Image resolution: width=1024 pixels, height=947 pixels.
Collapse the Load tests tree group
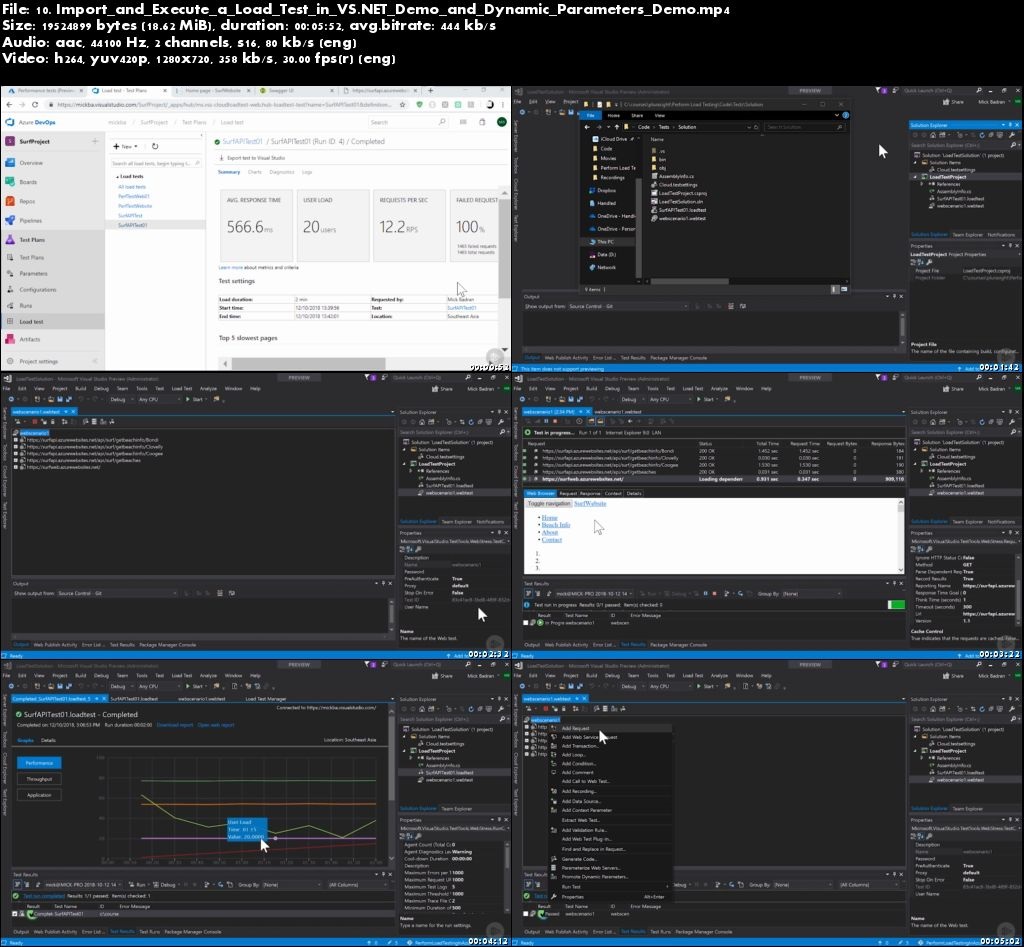pos(116,176)
